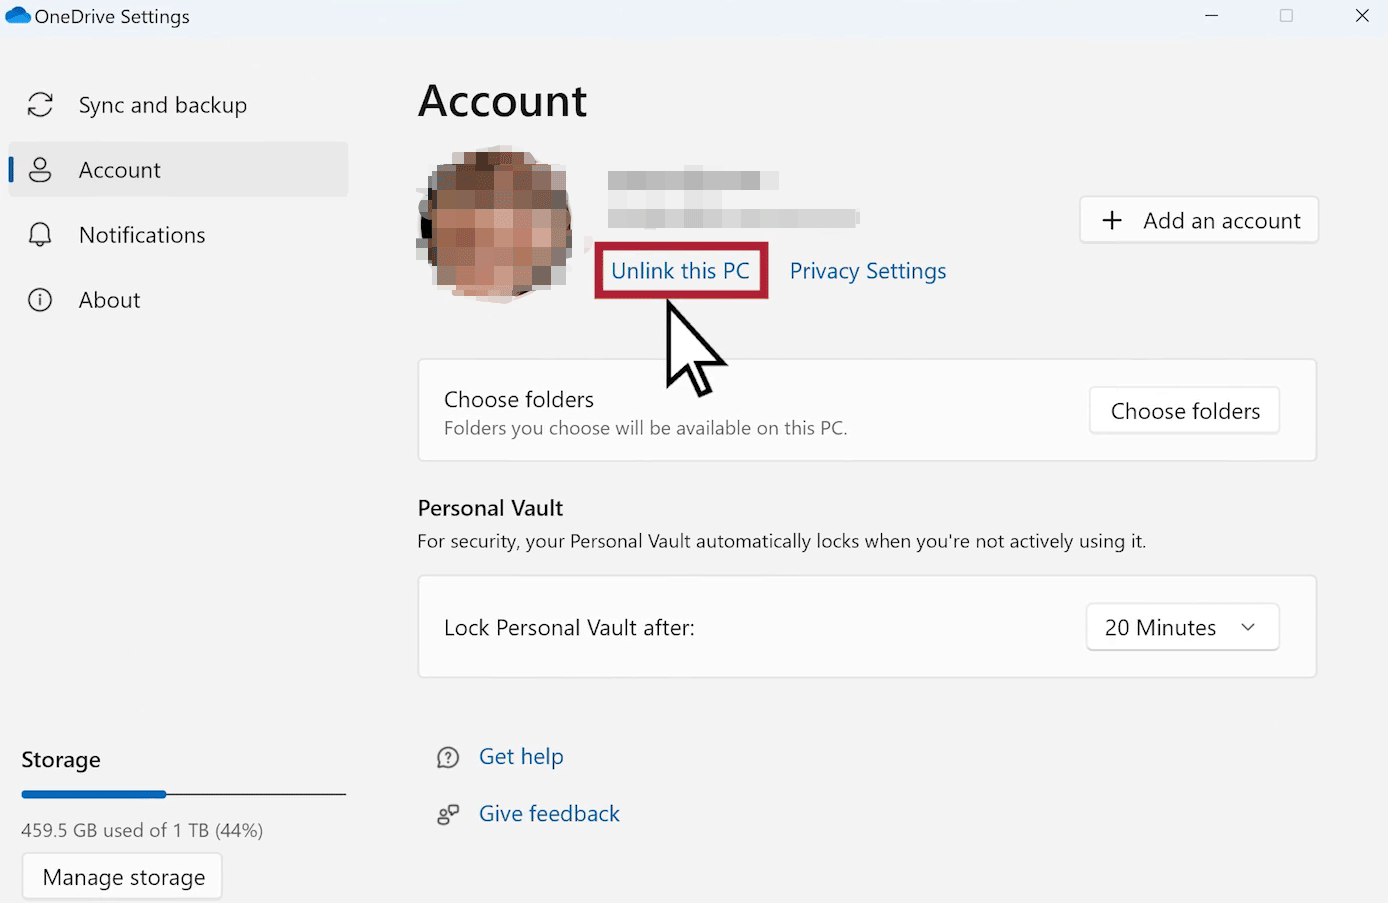Open the Give feedback link text

pyautogui.click(x=549, y=814)
